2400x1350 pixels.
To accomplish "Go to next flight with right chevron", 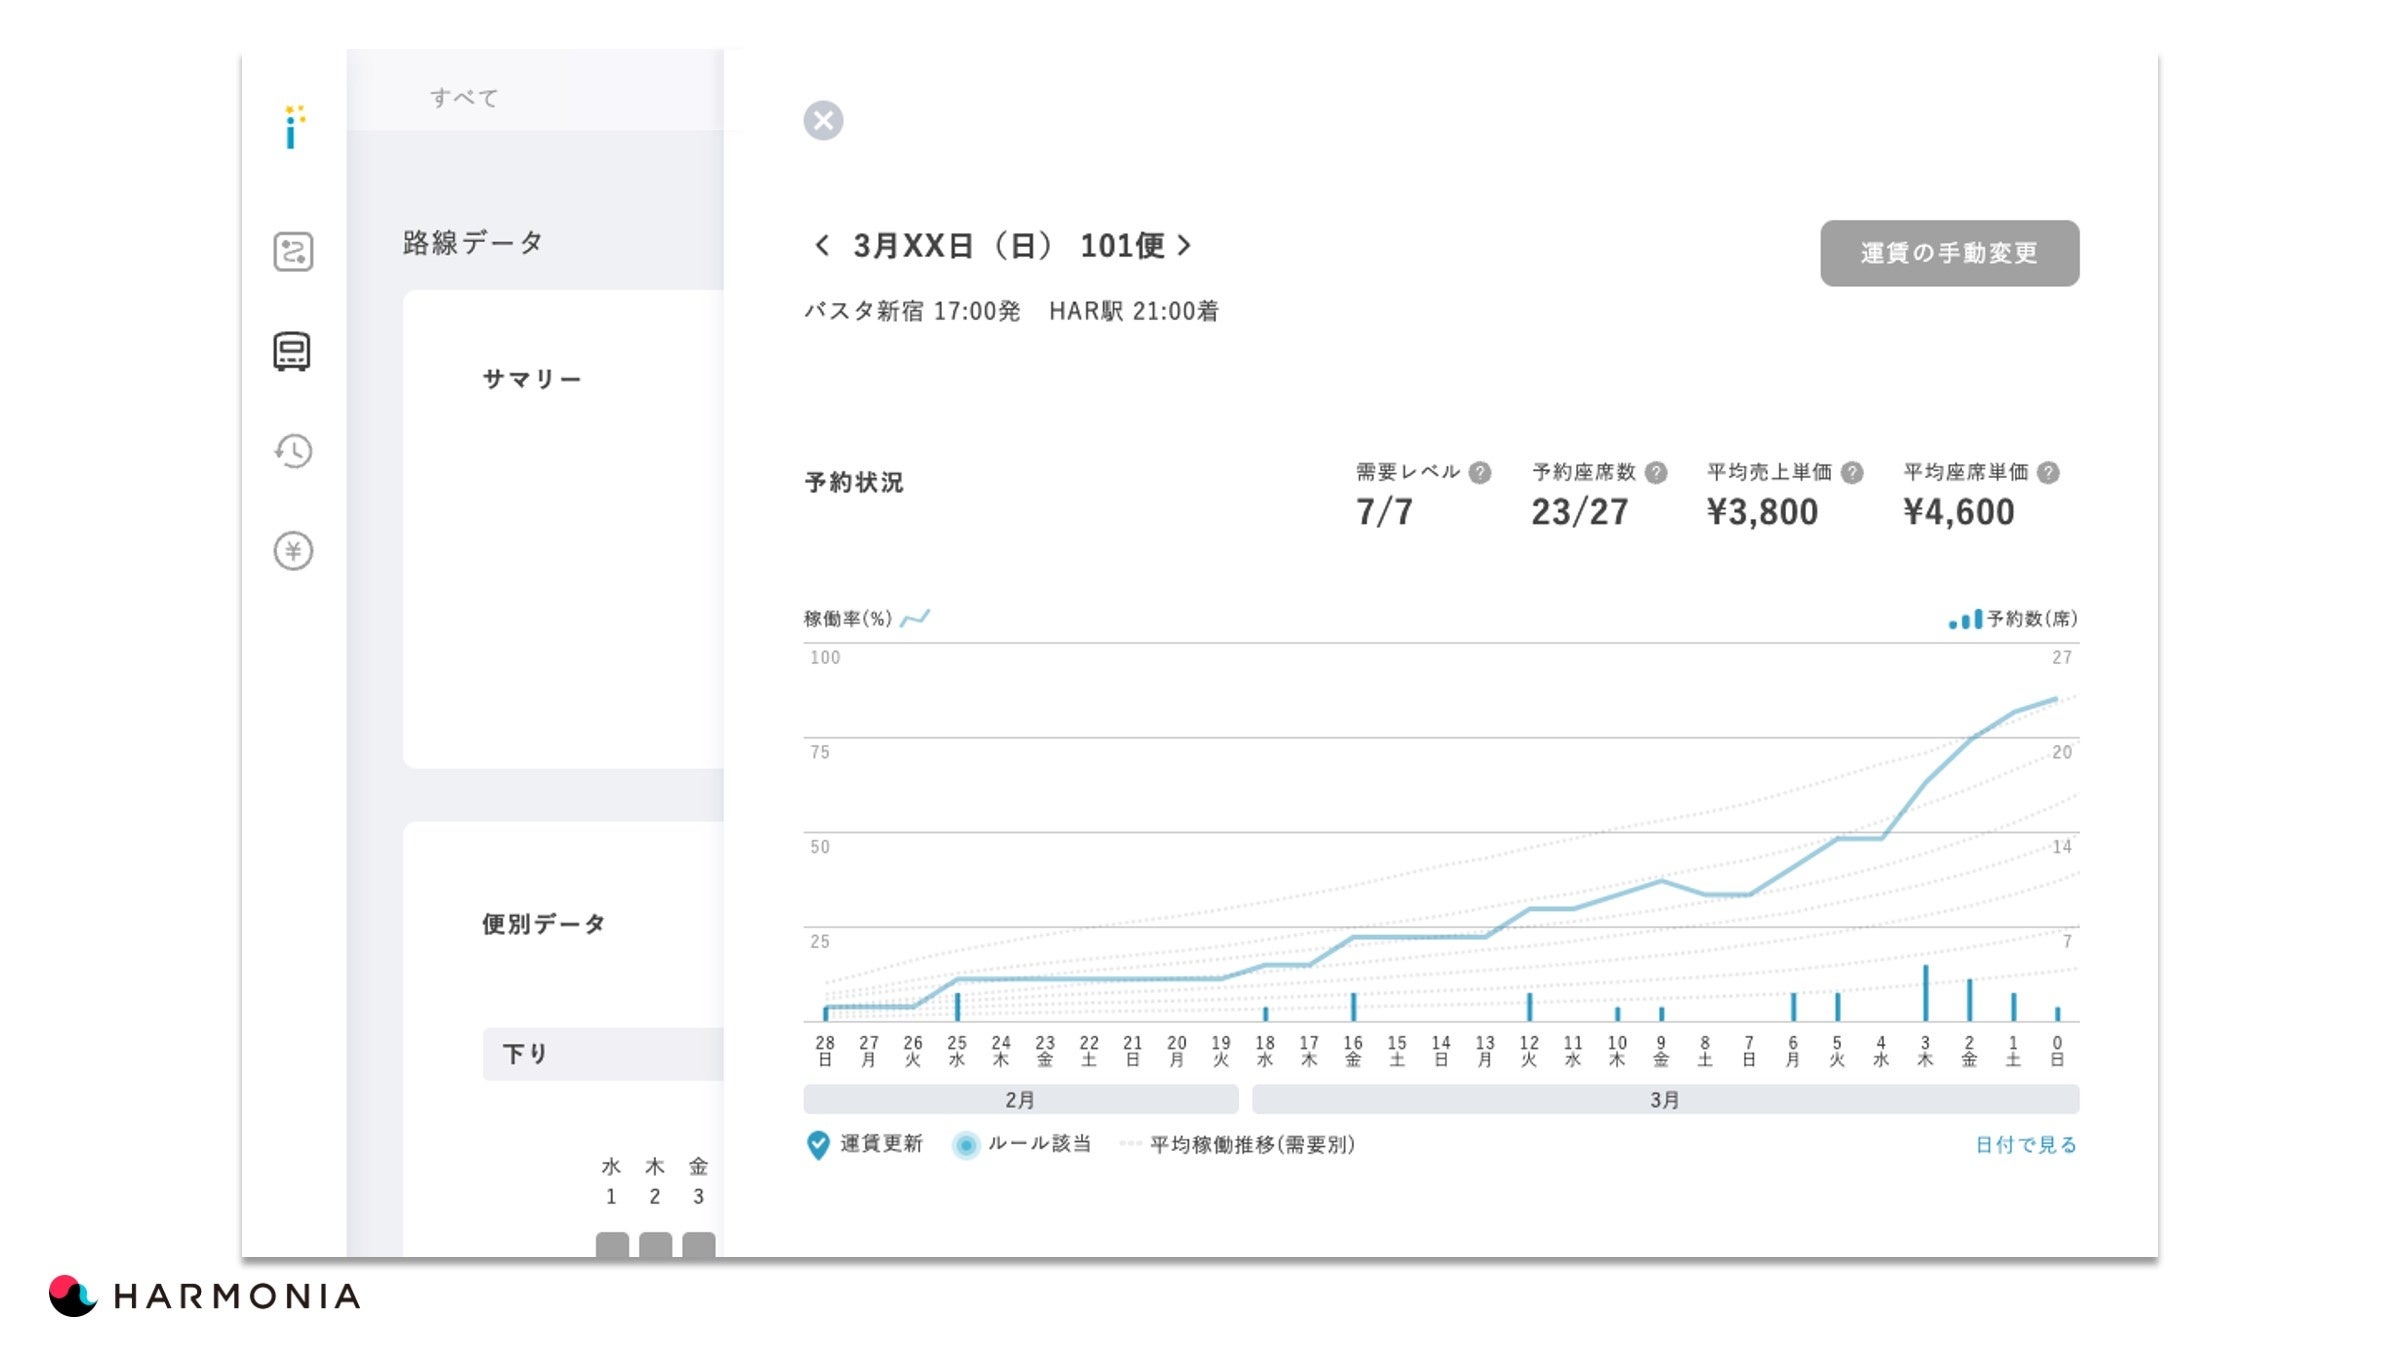I will click(1185, 246).
